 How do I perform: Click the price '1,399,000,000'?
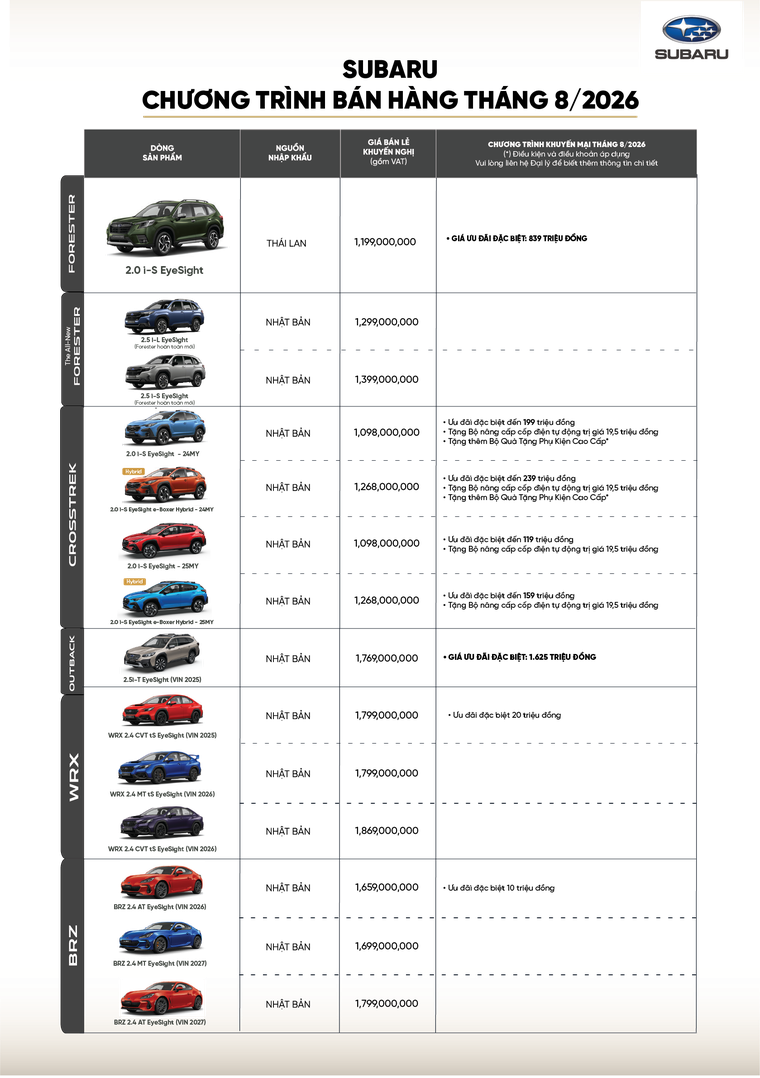(x=387, y=380)
